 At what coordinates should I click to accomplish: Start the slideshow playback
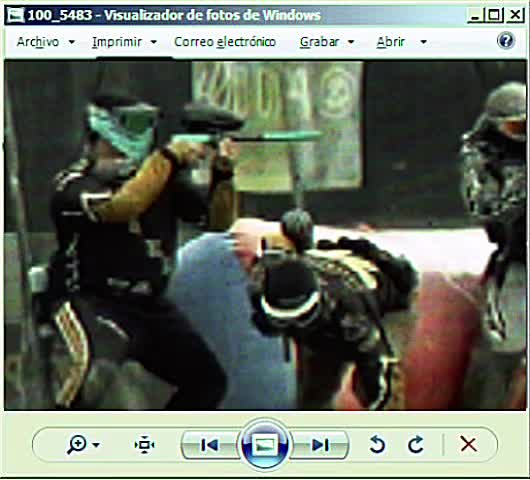point(265,444)
